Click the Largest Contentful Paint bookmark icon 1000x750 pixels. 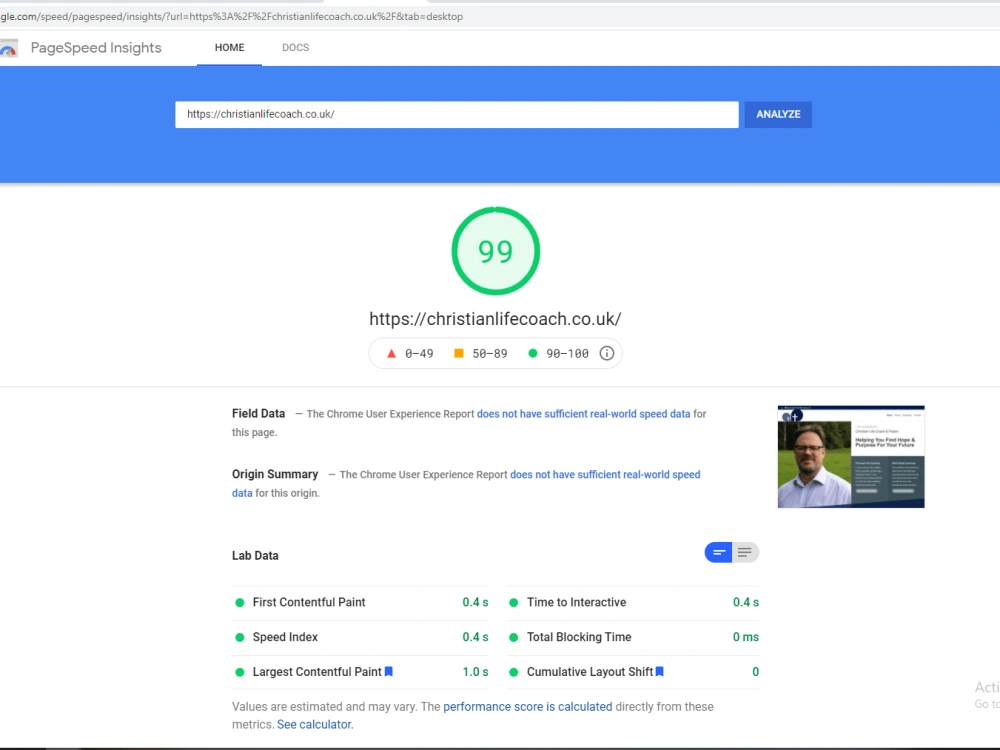pyautogui.click(x=388, y=671)
